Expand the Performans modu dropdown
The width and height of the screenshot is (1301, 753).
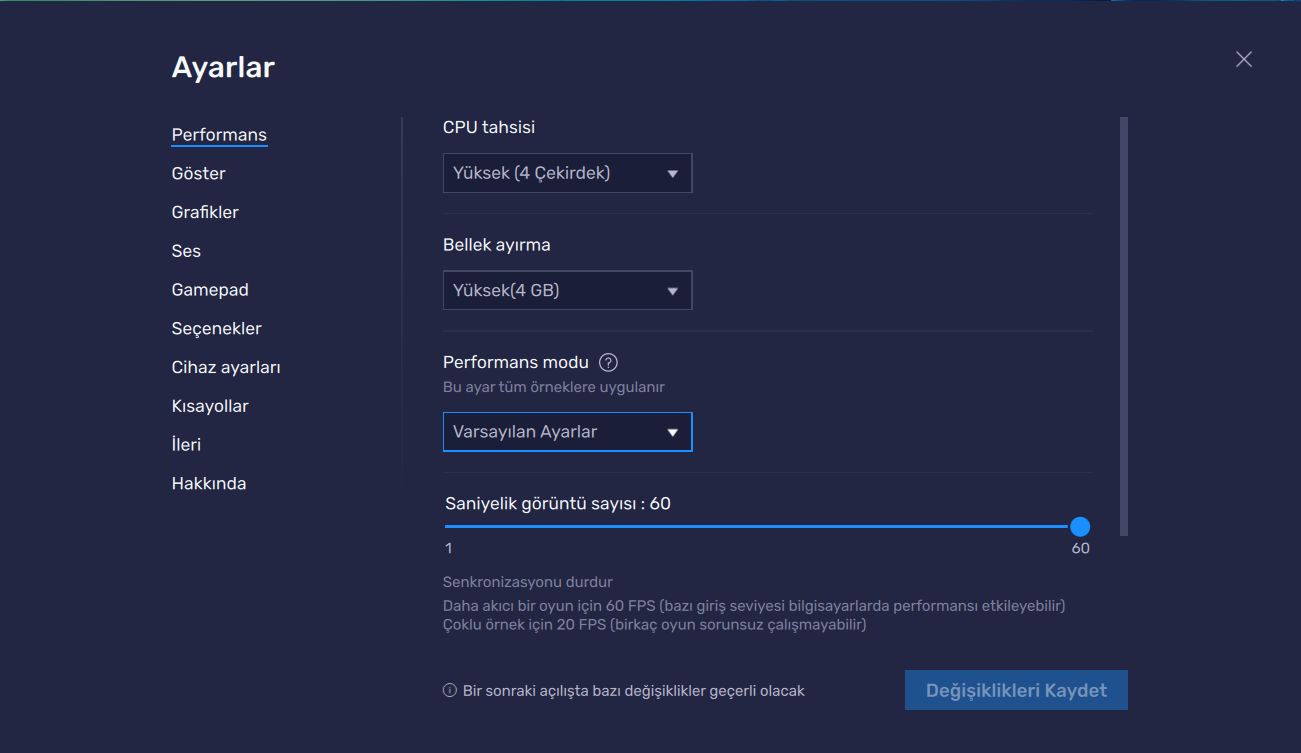pos(567,432)
